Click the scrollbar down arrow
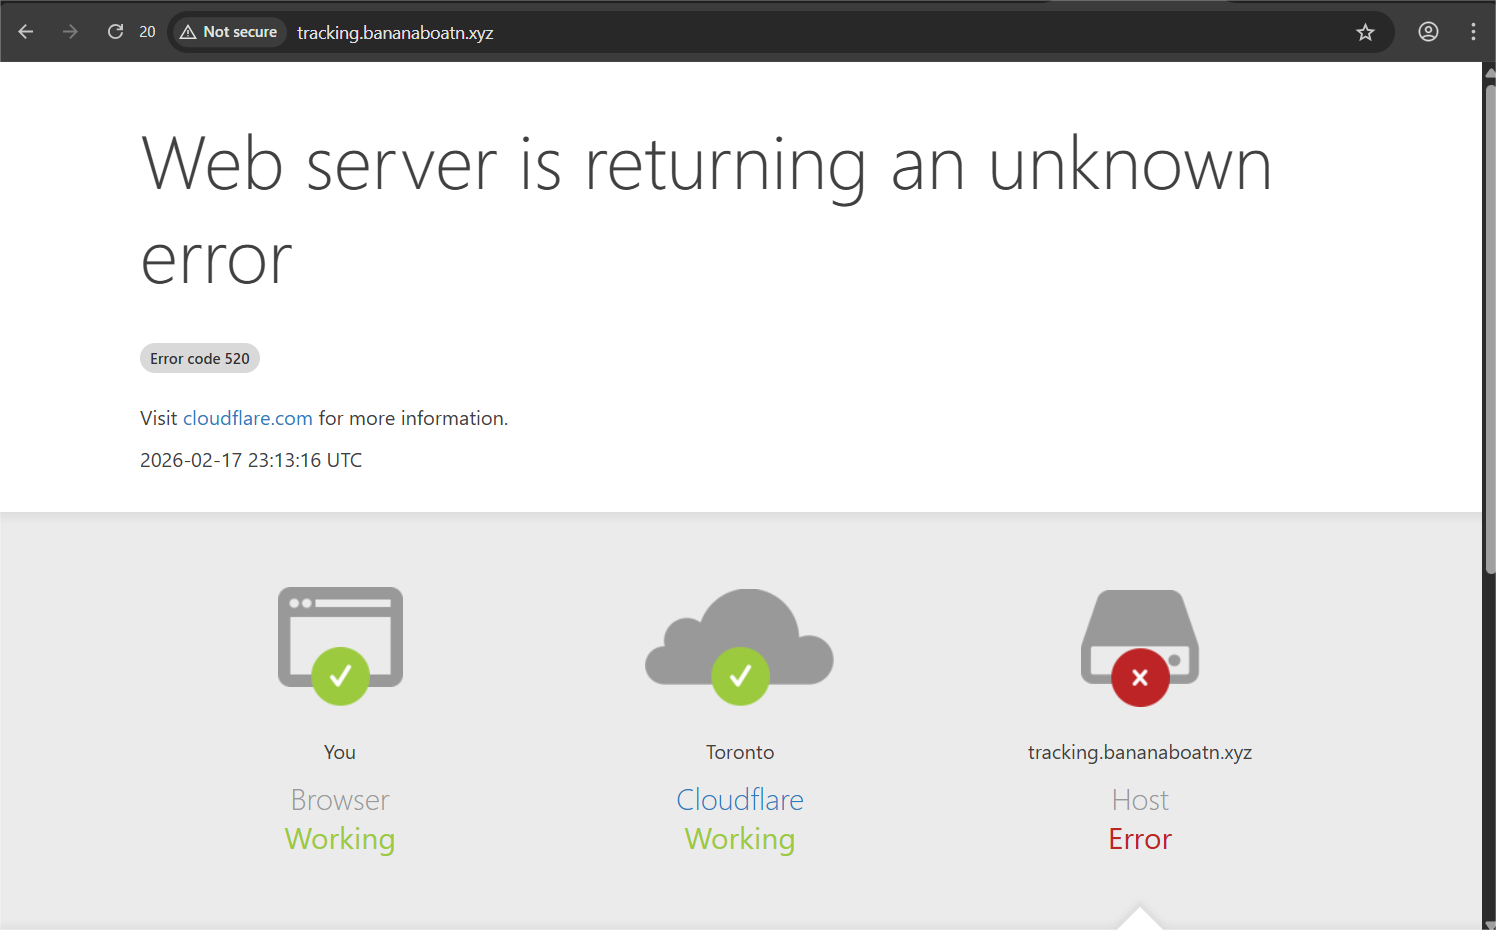1496x930 pixels. pyautogui.click(x=1489, y=923)
